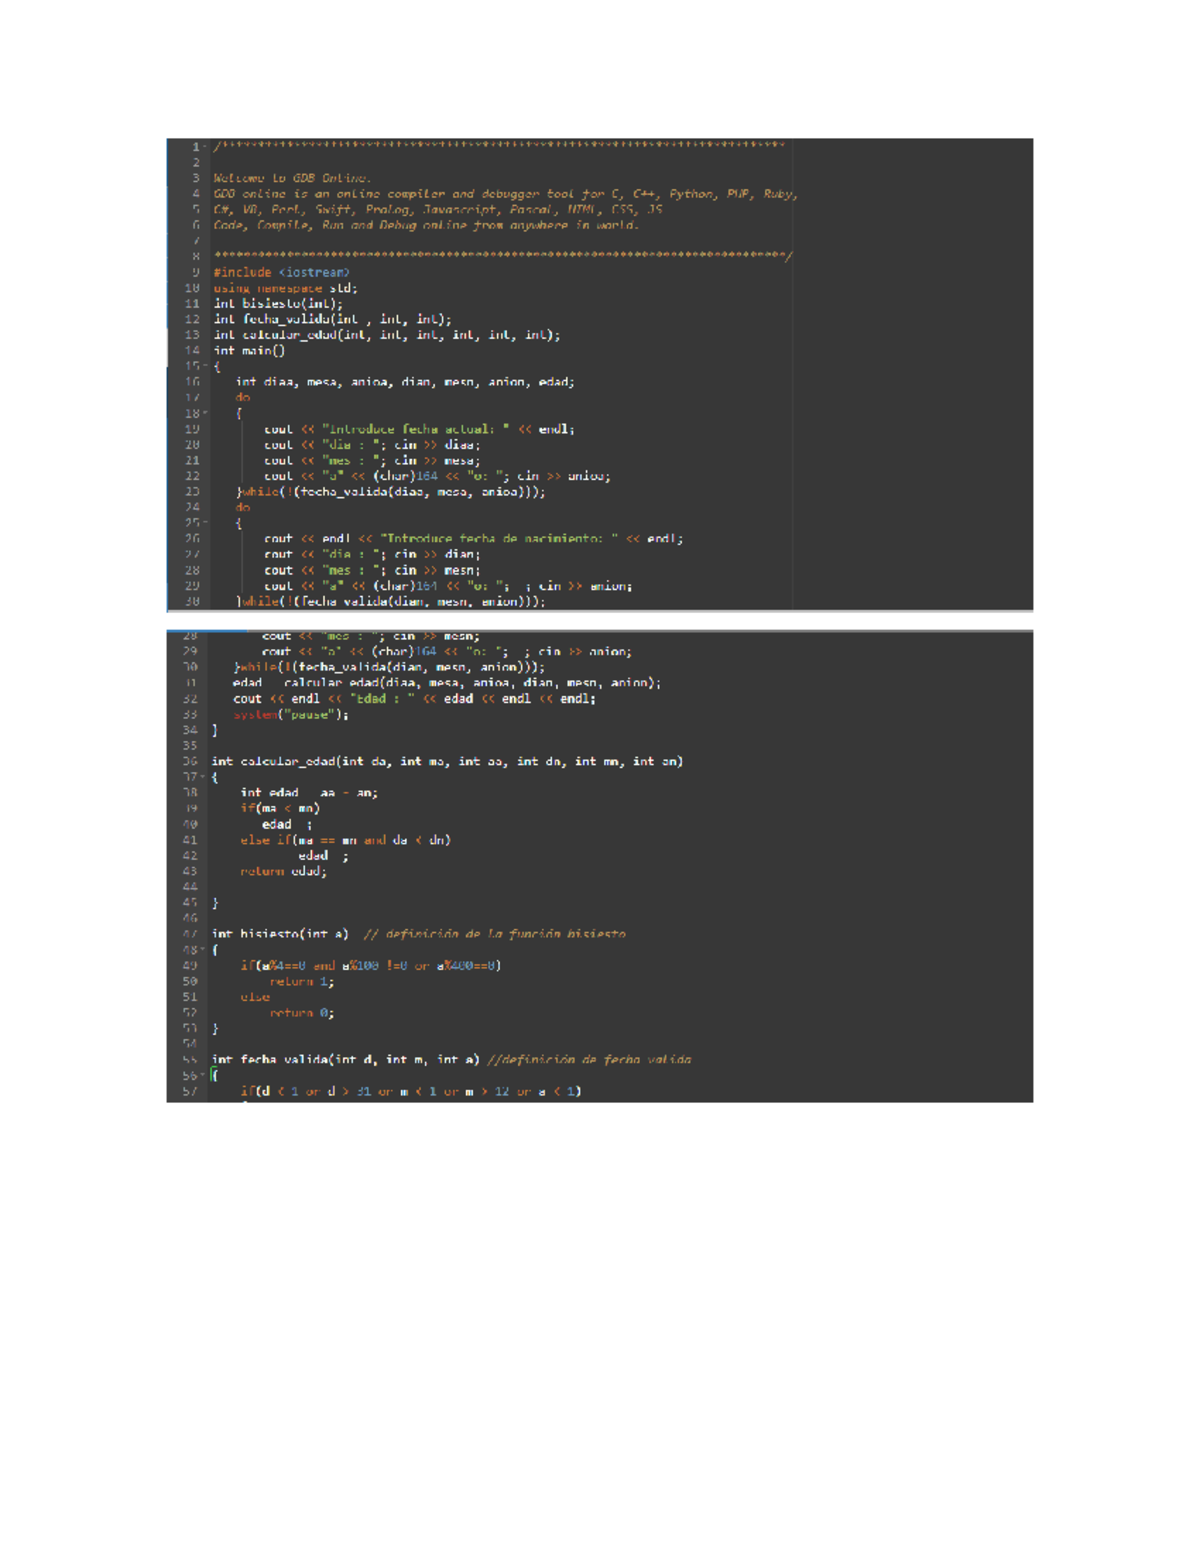The width and height of the screenshot is (1200, 1553).
Task: Click the 'return 1;' statement
Action: click(301, 981)
